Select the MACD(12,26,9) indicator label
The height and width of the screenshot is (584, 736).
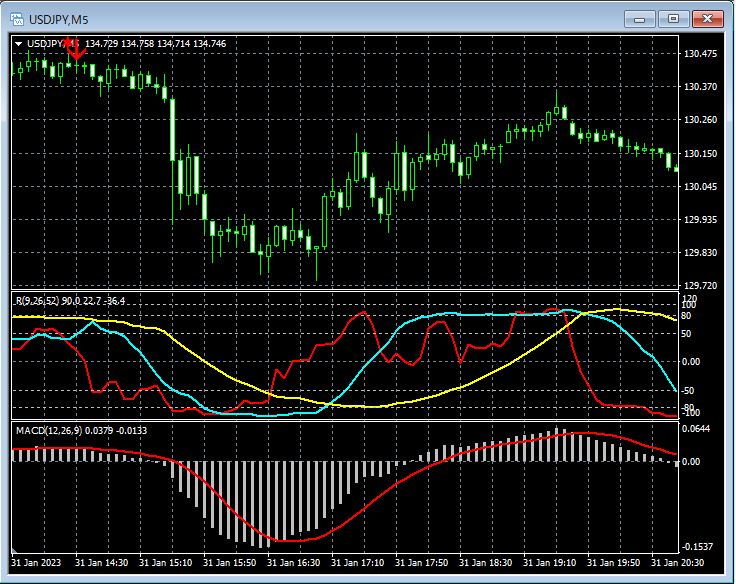click(48, 430)
